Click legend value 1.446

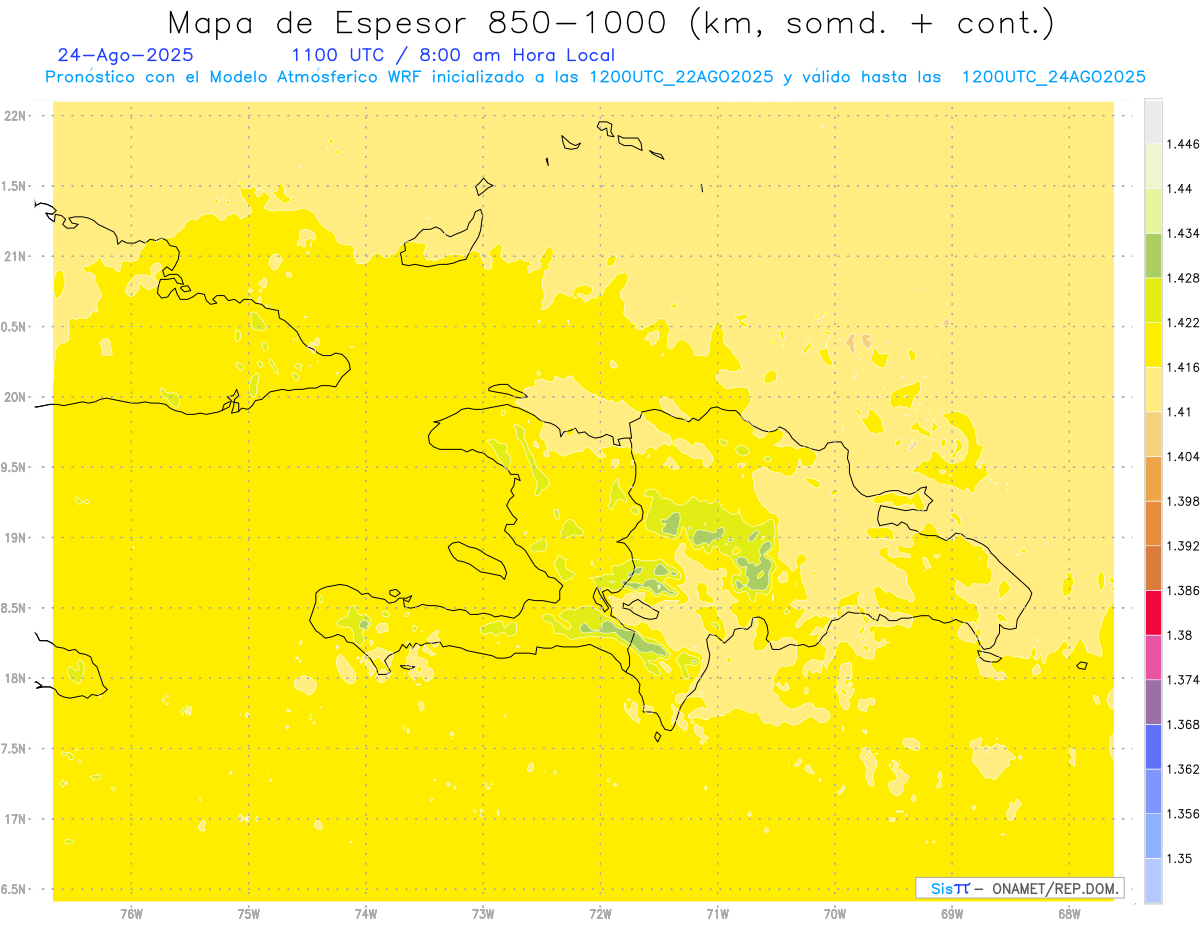[x=1183, y=144]
